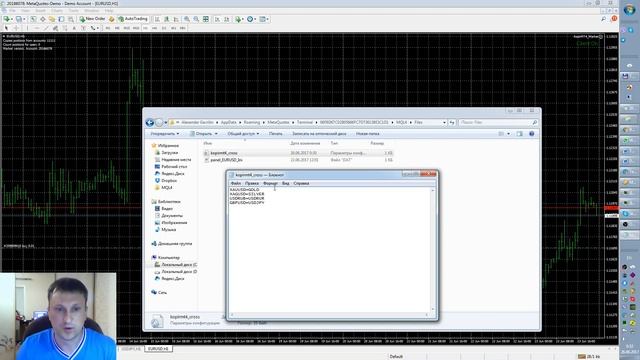Draw a vertical line tool
Image resolution: width=640 pixels, height=360 pixels.
tap(27, 28)
